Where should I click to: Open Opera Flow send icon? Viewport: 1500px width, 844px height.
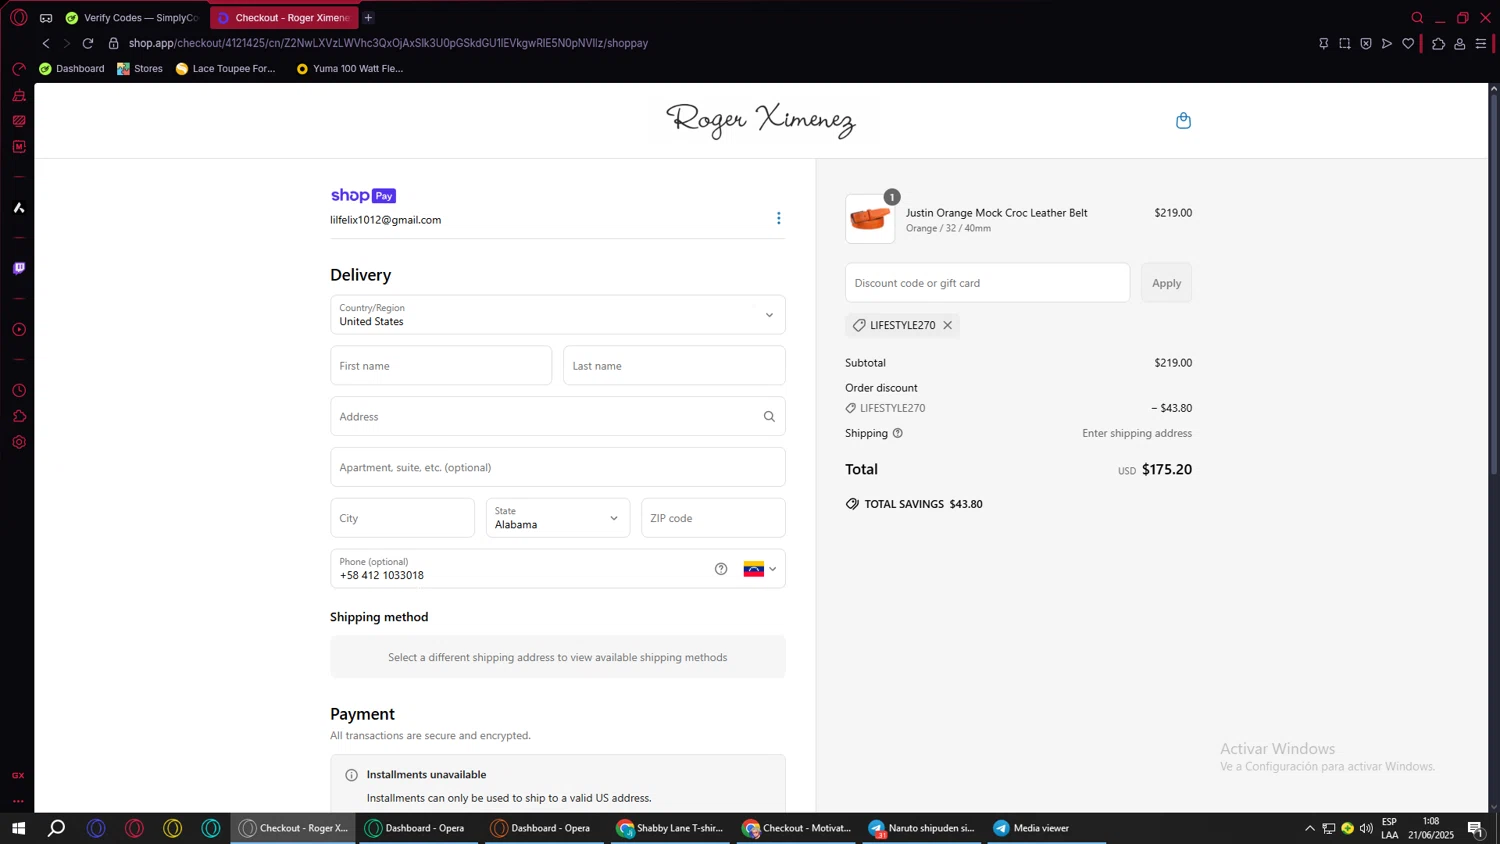(x=1386, y=43)
